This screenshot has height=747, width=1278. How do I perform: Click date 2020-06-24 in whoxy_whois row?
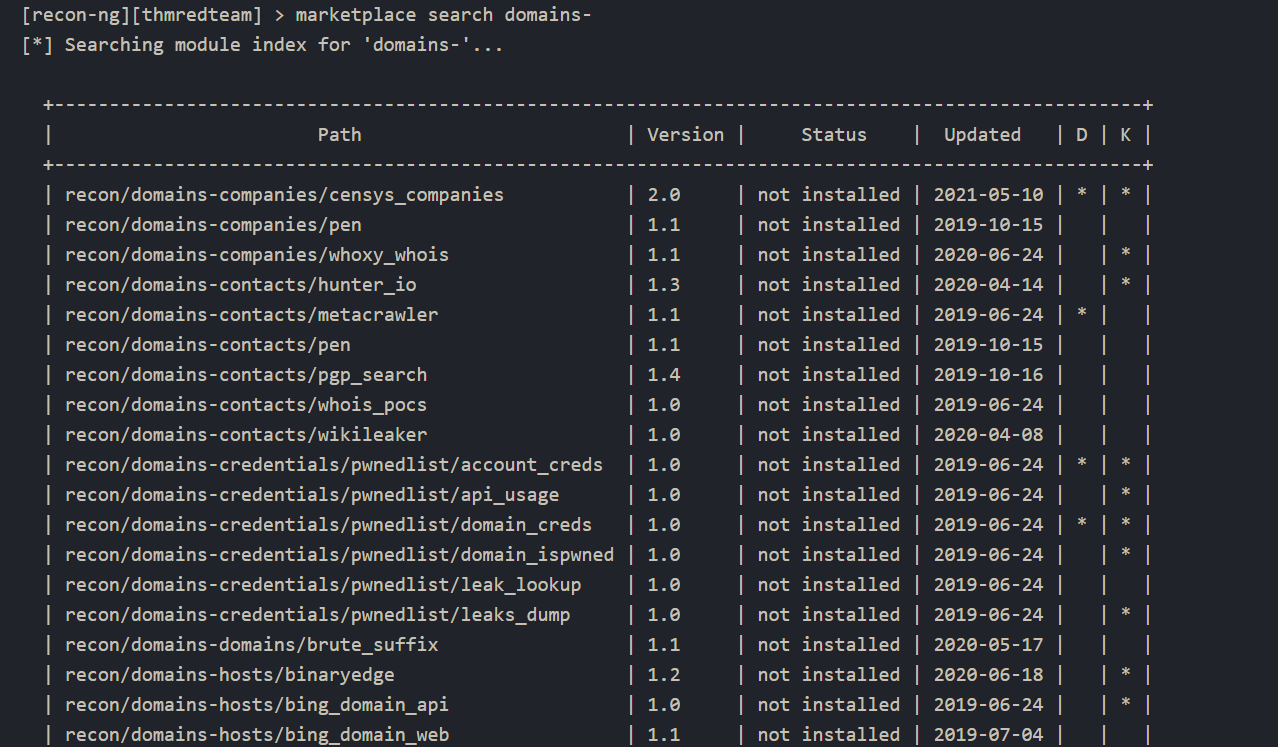pos(988,255)
